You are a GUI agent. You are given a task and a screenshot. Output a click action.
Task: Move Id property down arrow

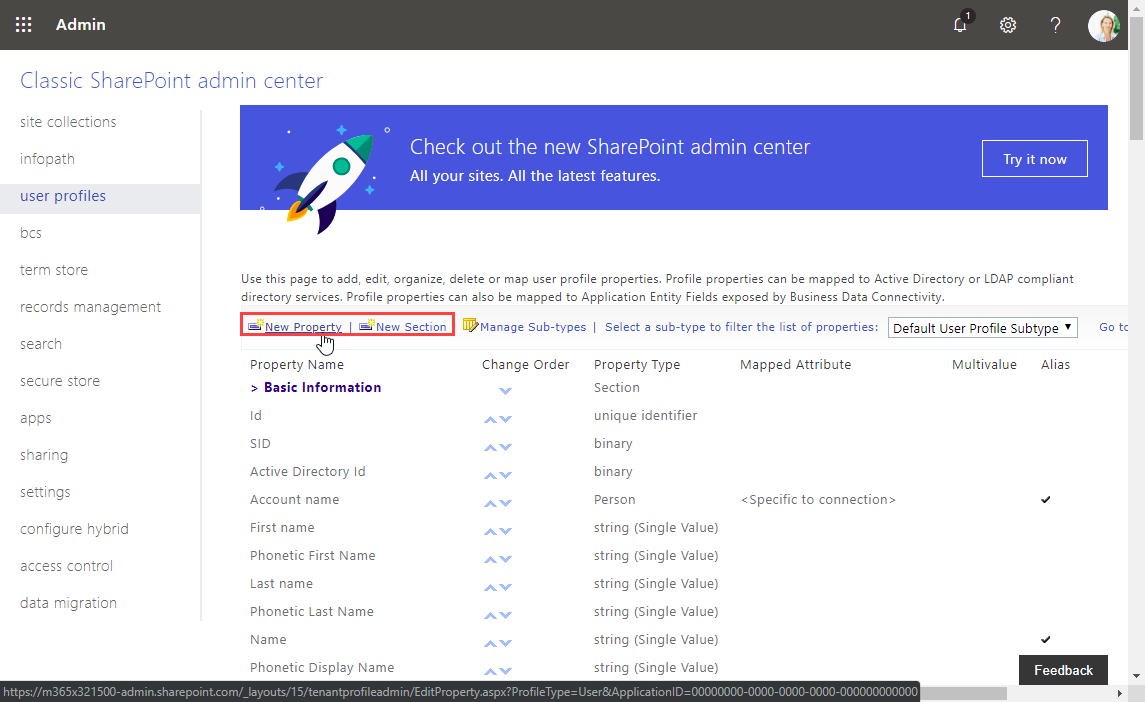point(505,419)
